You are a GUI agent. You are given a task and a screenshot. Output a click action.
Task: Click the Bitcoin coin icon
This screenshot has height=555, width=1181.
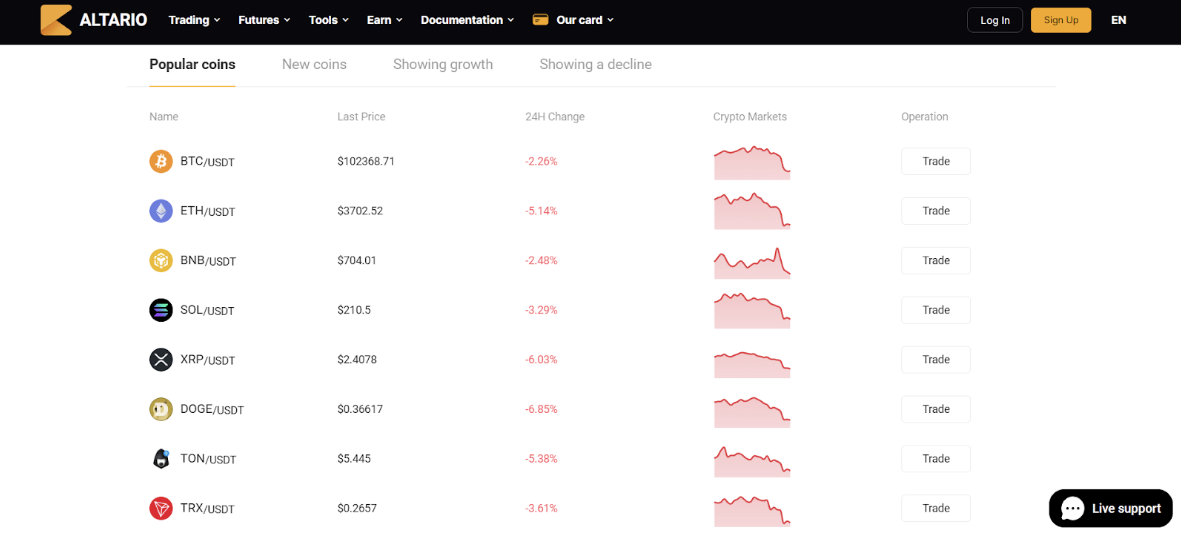click(x=161, y=161)
